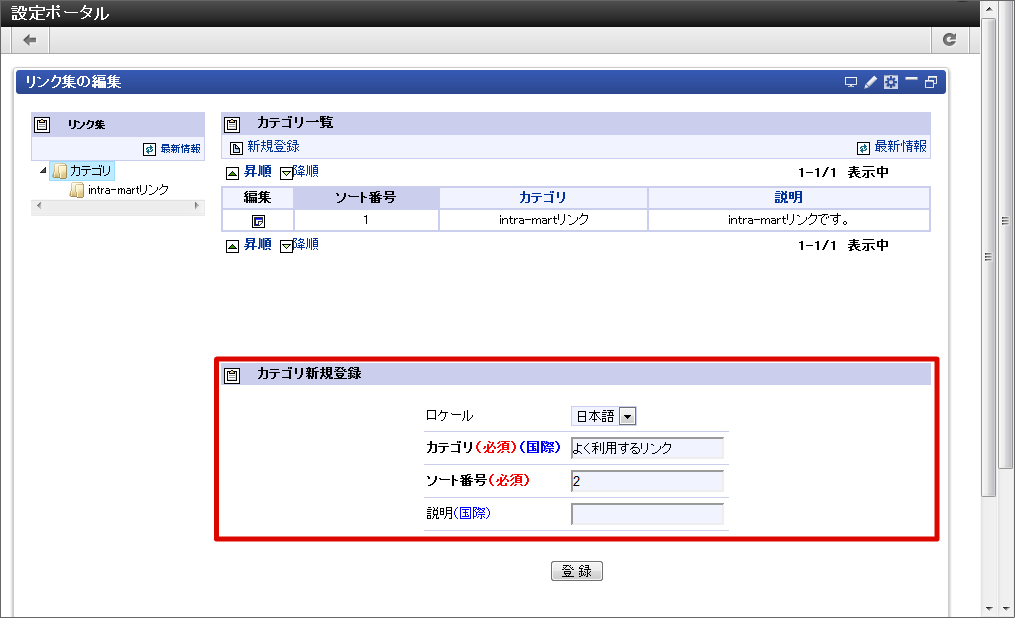The image size is (1015, 618).
Task: Click the clipboard icon beside リンク集
Action: tap(42, 124)
